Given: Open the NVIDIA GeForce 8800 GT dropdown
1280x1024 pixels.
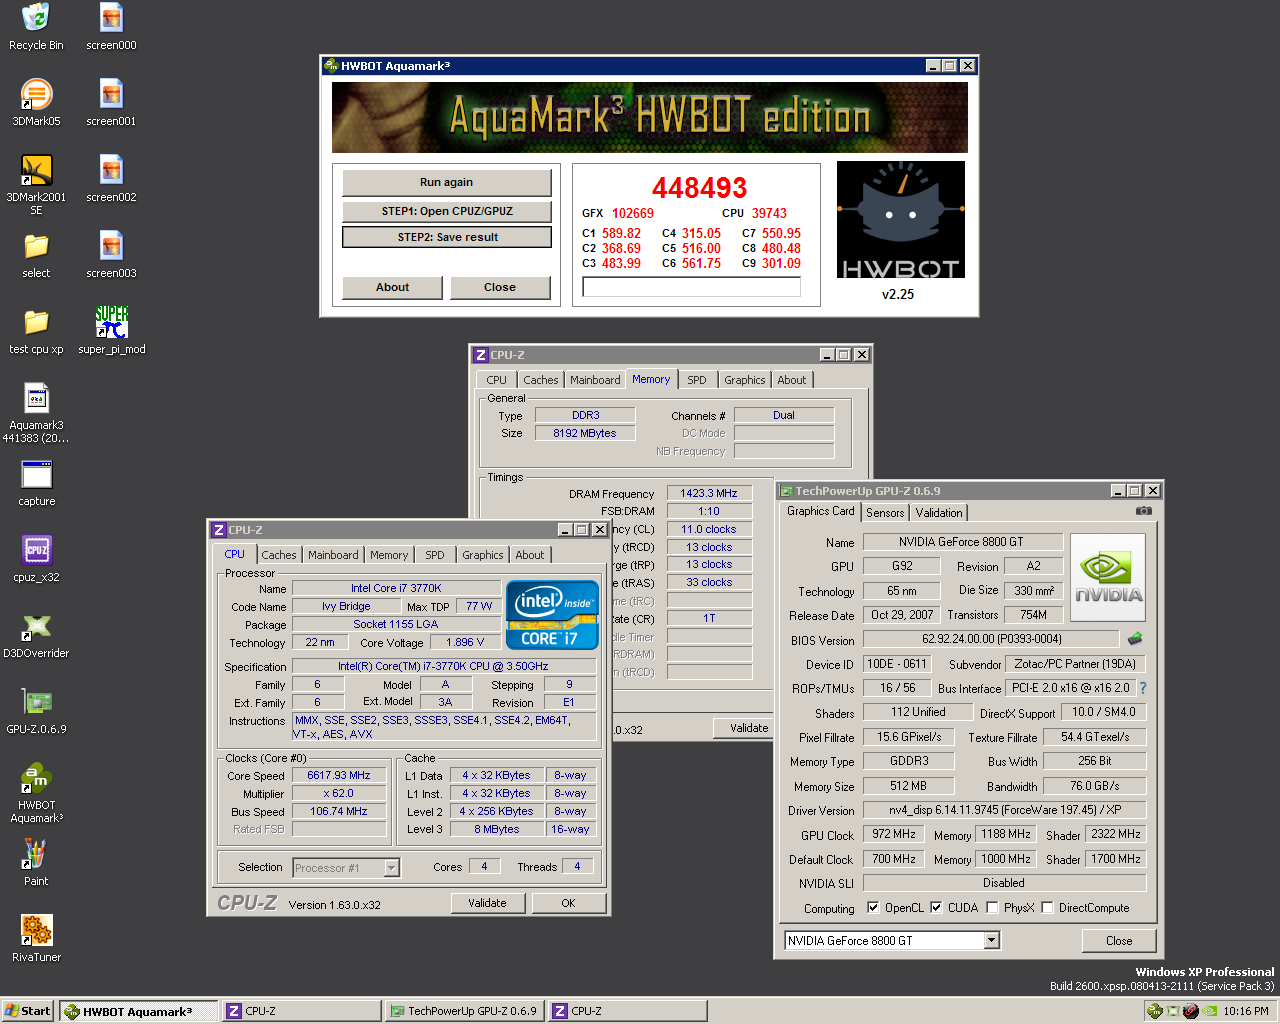Looking at the screenshot, I should point(991,940).
